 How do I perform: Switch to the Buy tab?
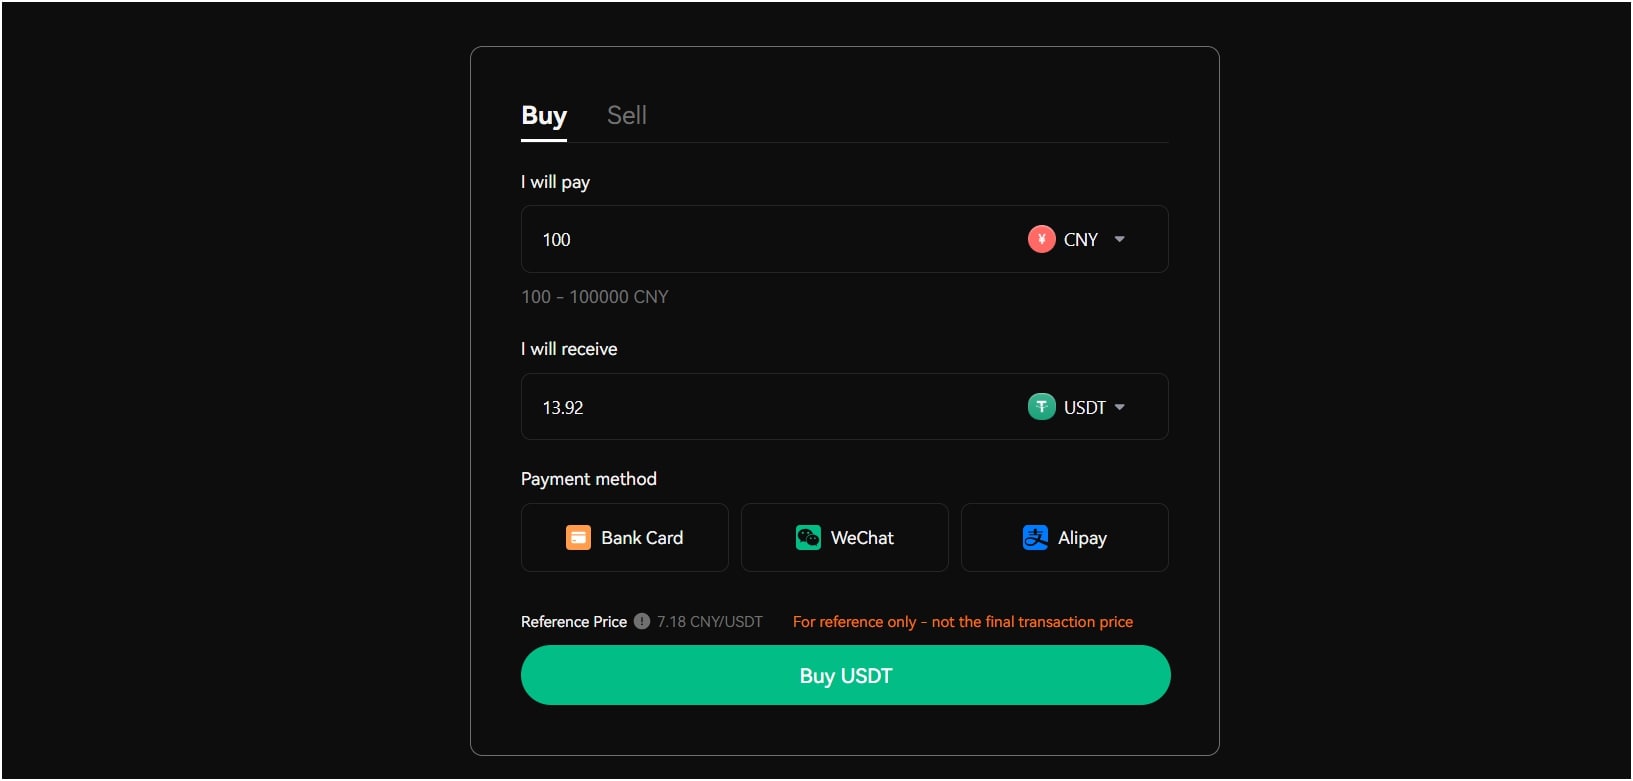[544, 116]
